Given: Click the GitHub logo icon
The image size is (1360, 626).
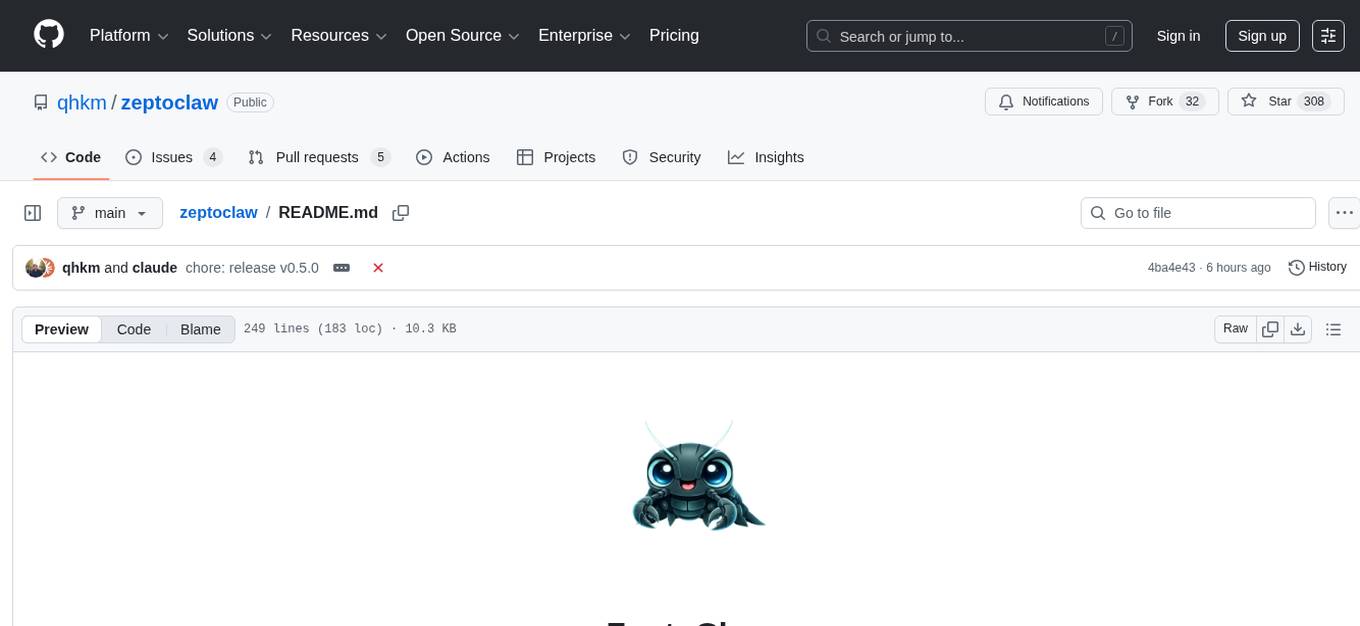Looking at the screenshot, I should [48, 36].
